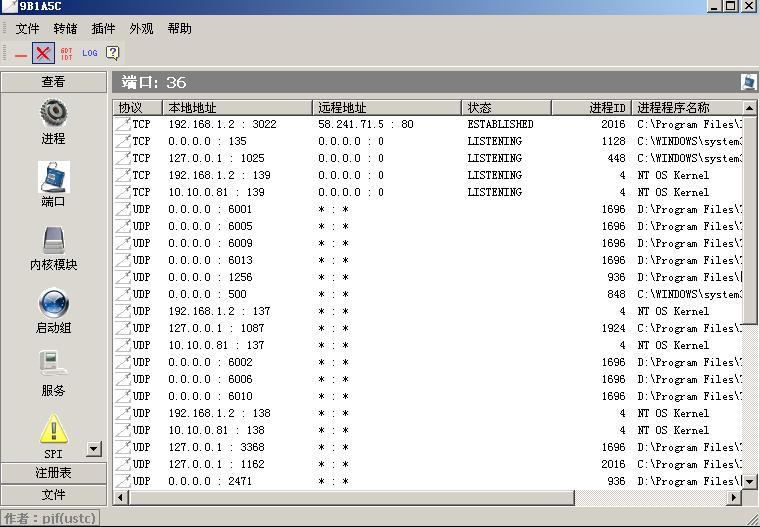Open the LOG toolbar button
Image resolution: width=760 pixels, height=527 pixels.
(x=90, y=53)
